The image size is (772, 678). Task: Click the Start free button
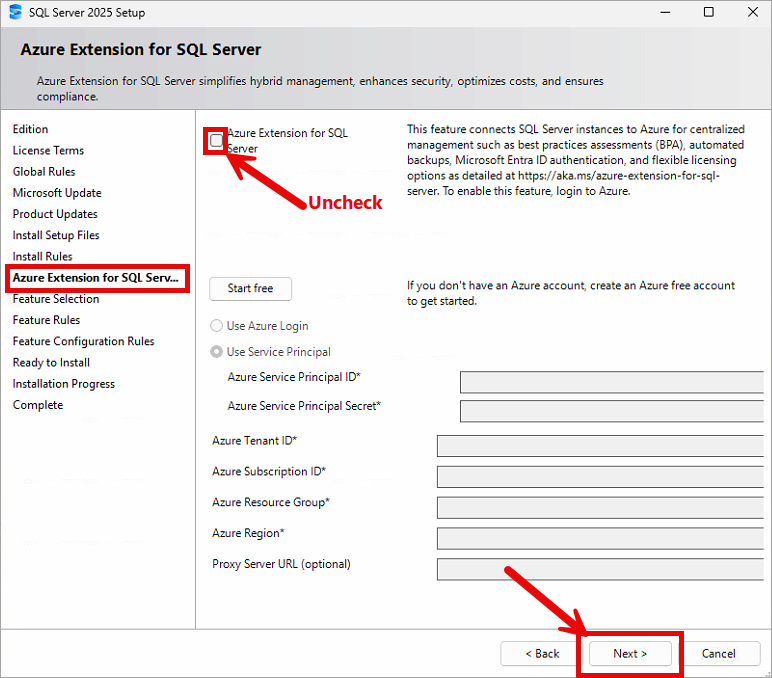(250, 289)
